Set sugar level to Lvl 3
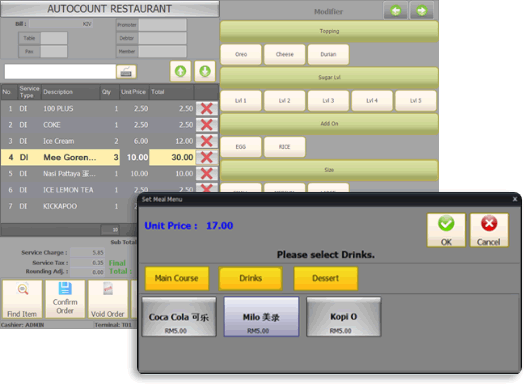This screenshot has height=387, width=527. pyautogui.click(x=328, y=101)
